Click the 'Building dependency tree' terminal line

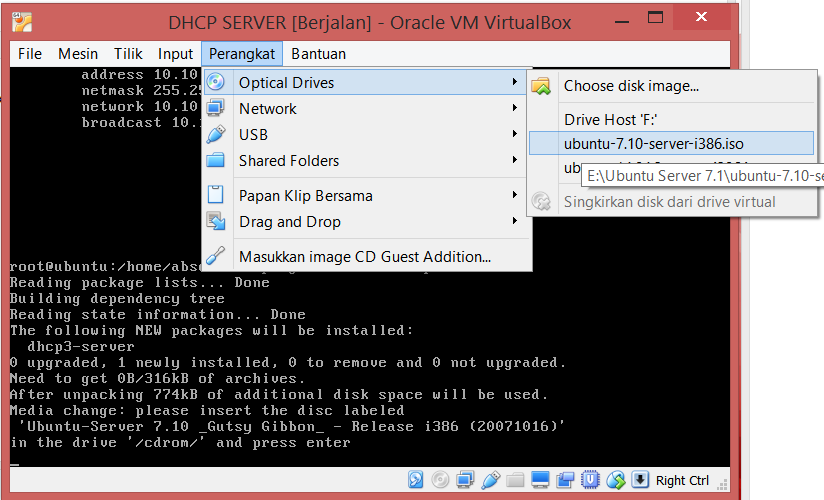point(117,299)
